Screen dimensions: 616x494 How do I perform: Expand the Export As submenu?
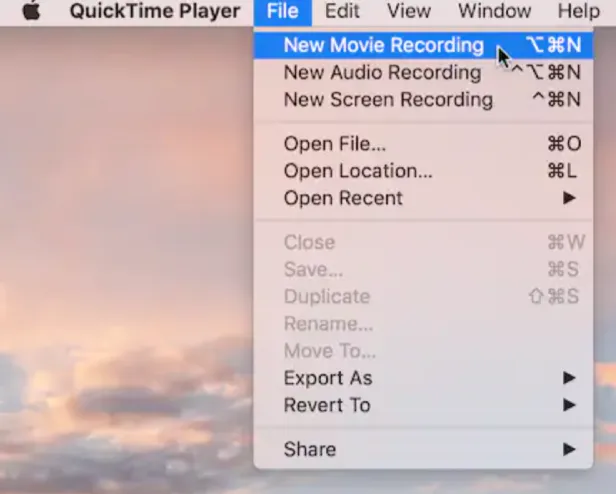coord(328,378)
